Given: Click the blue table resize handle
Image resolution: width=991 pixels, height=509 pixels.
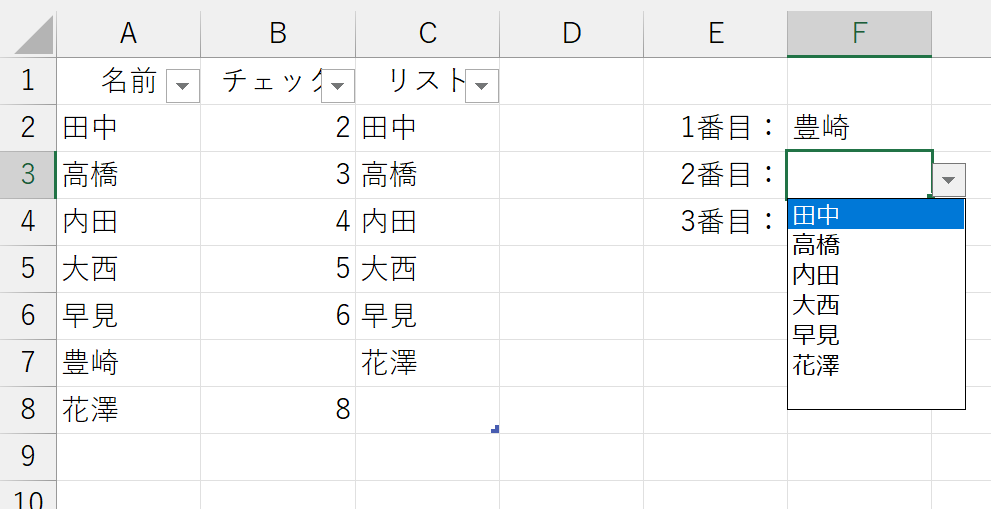Looking at the screenshot, I should (x=495, y=429).
